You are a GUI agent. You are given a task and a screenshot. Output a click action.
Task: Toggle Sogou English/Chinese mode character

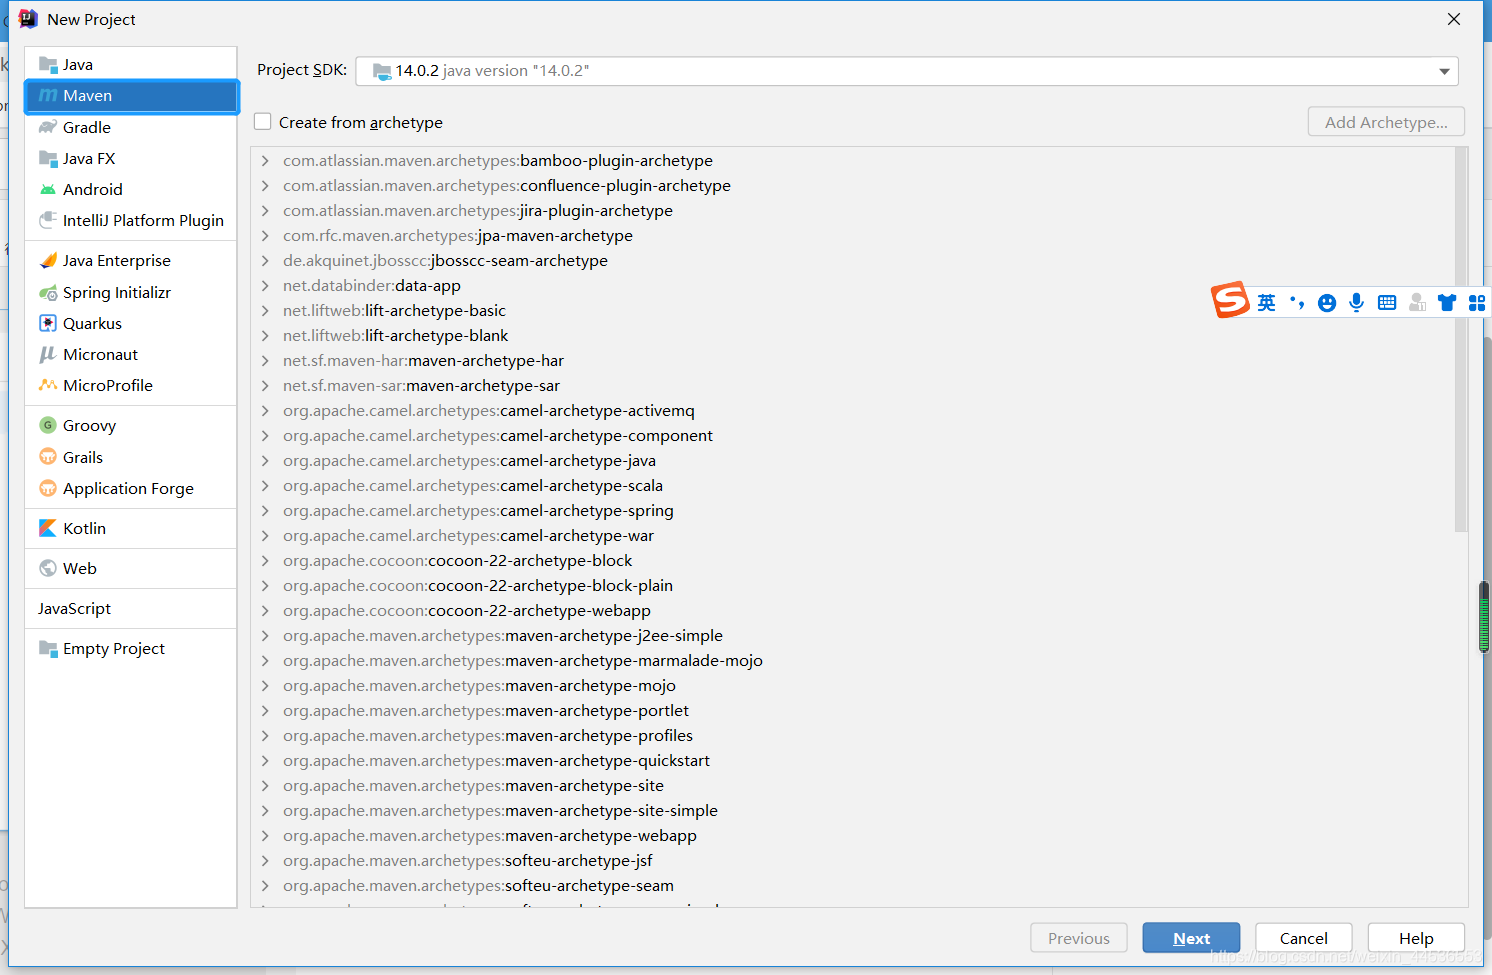click(x=1267, y=303)
